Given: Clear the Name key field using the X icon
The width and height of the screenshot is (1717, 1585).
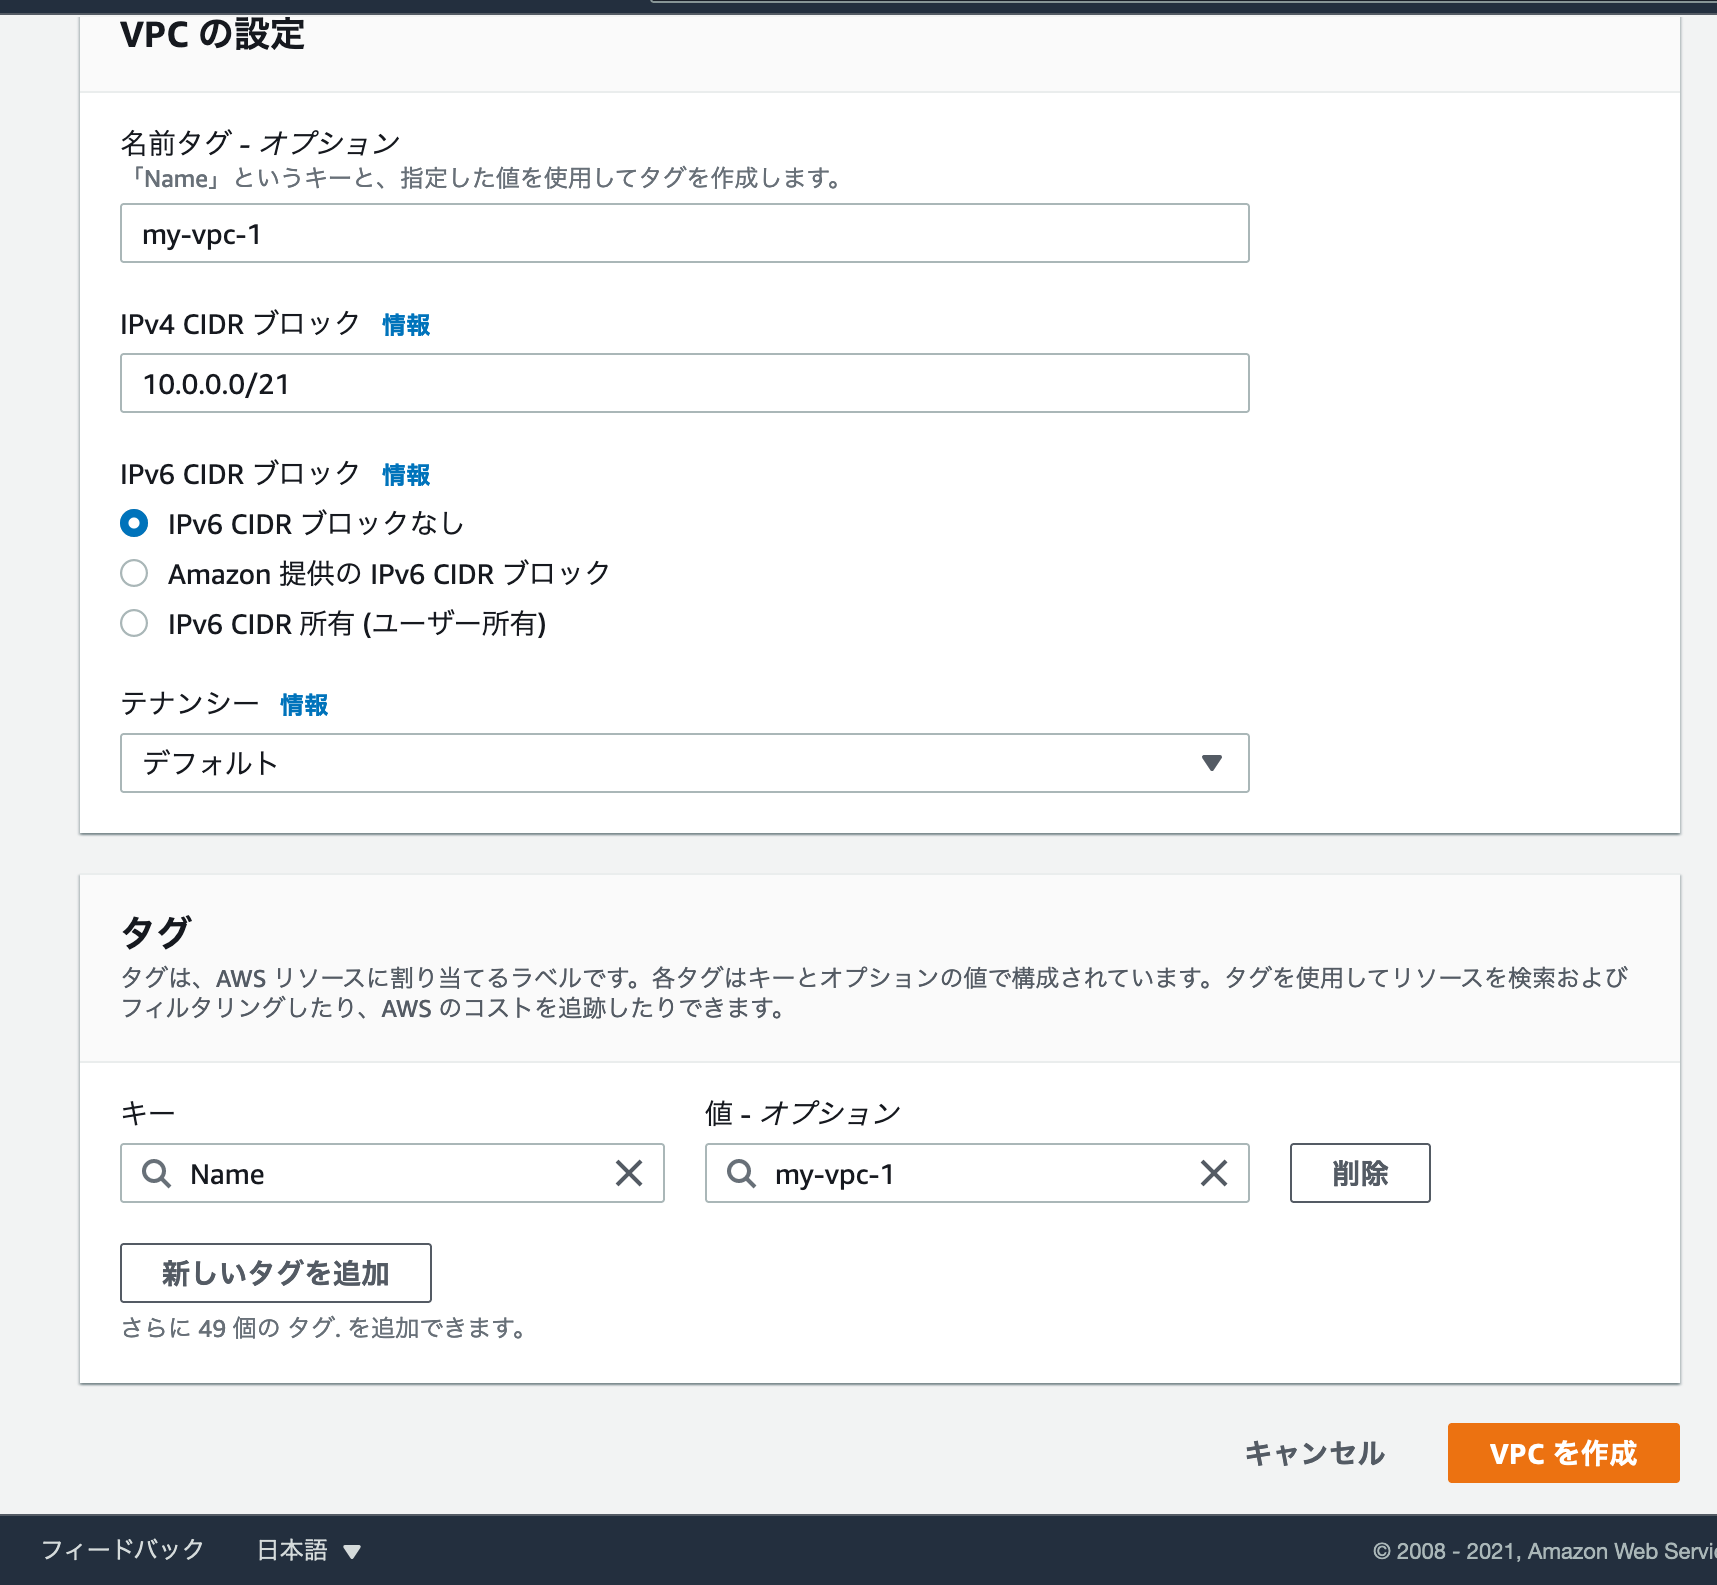Looking at the screenshot, I should [x=630, y=1173].
